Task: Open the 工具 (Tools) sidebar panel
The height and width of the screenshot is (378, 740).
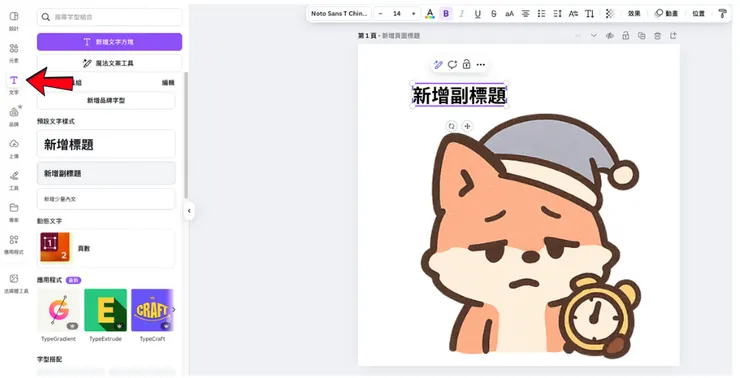Action: tap(14, 180)
